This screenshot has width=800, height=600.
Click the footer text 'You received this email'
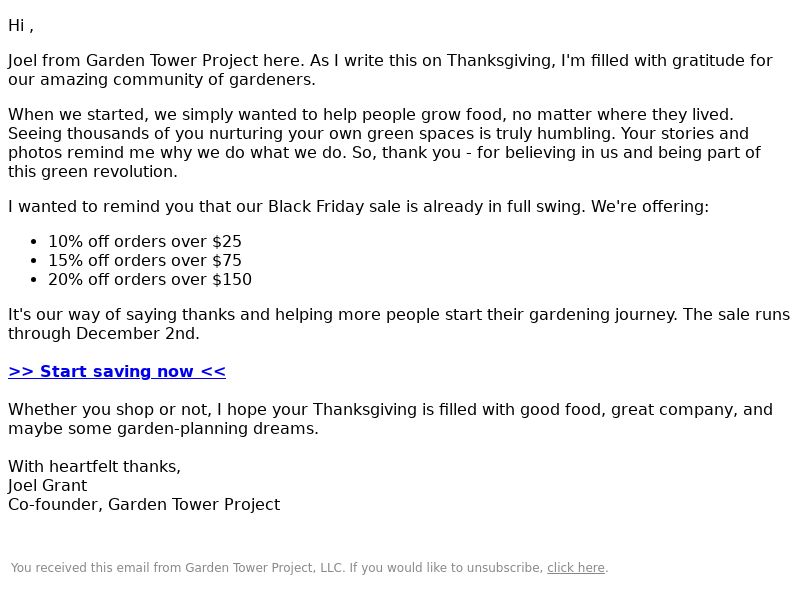click(276, 568)
